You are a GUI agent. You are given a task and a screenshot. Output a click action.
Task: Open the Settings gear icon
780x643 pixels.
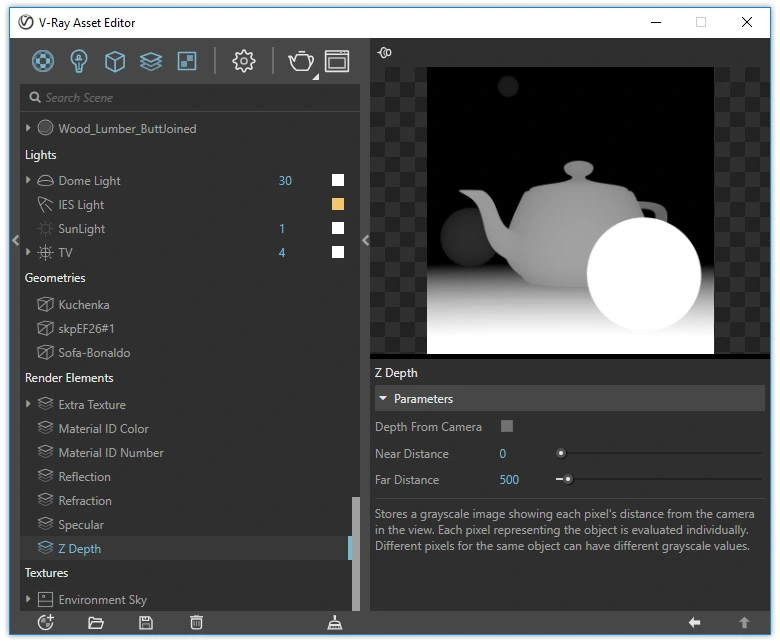(244, 62)
